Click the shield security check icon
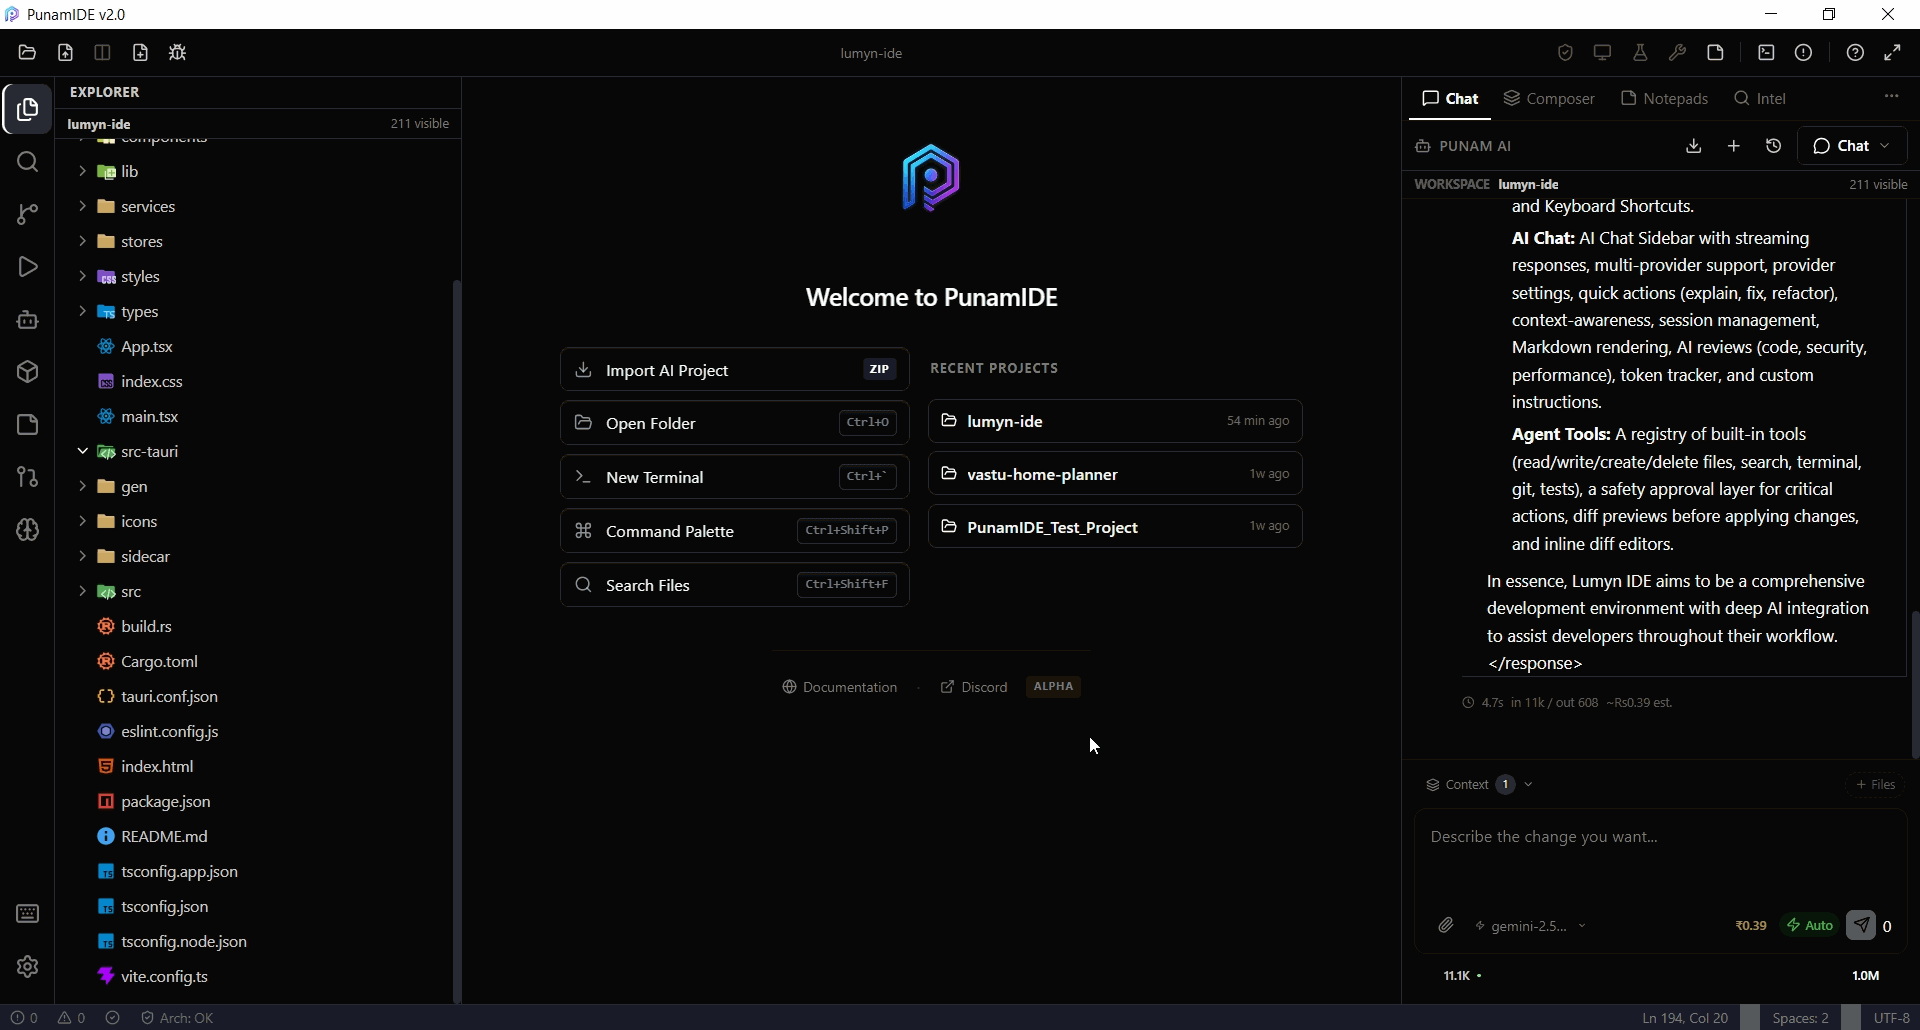This screenshot has height=1030, width=1920. (x=1565, y=53)
